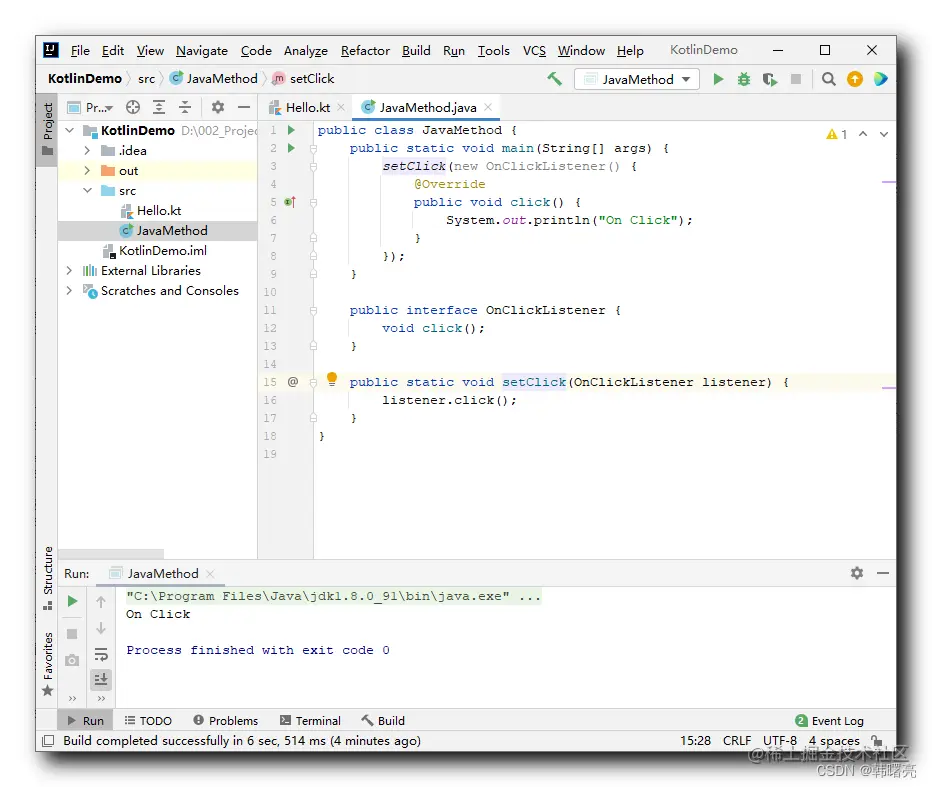Viewport: 932px width, 787px height.
Task: Run JavaMethod with the green play button
Action: click(x=718, y=79)
